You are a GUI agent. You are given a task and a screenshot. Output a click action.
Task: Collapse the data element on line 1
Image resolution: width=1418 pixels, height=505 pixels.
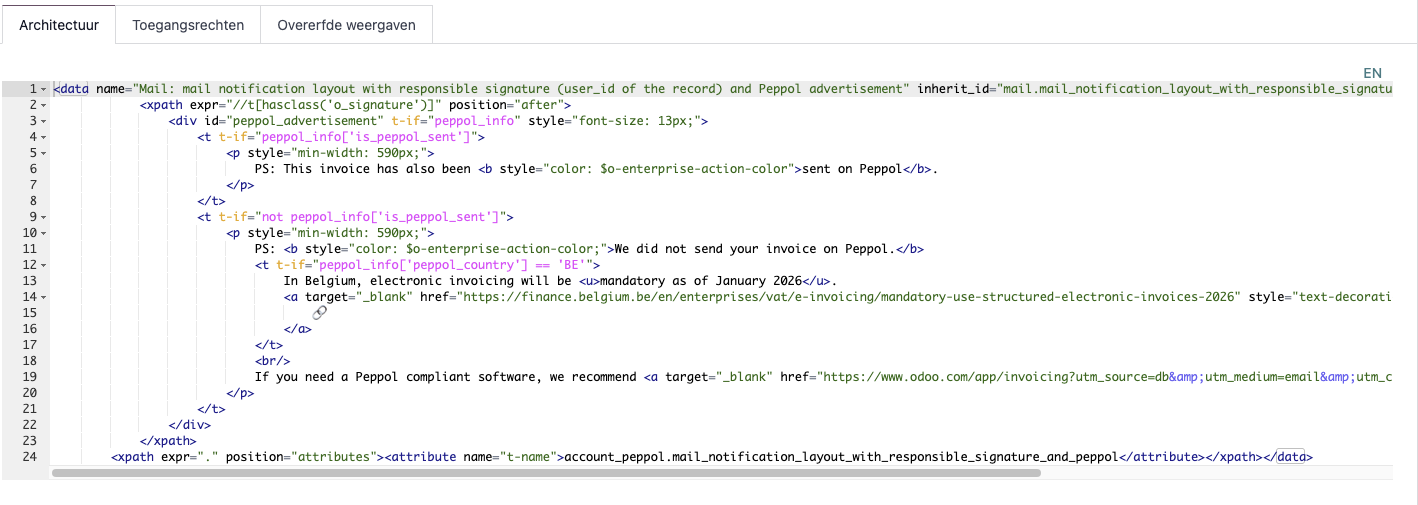click(44, 89)
